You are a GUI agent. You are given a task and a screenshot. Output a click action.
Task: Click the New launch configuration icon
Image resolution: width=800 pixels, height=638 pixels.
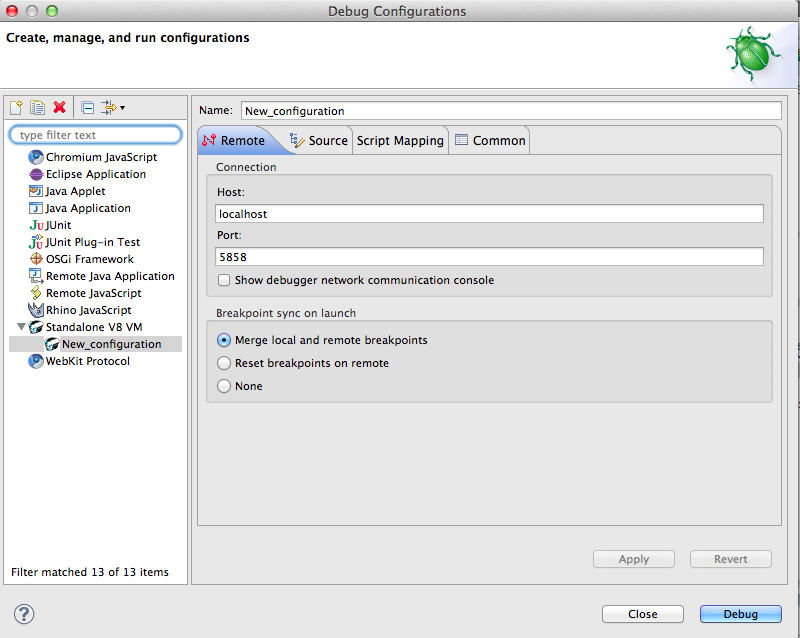(x=16, y=108)
